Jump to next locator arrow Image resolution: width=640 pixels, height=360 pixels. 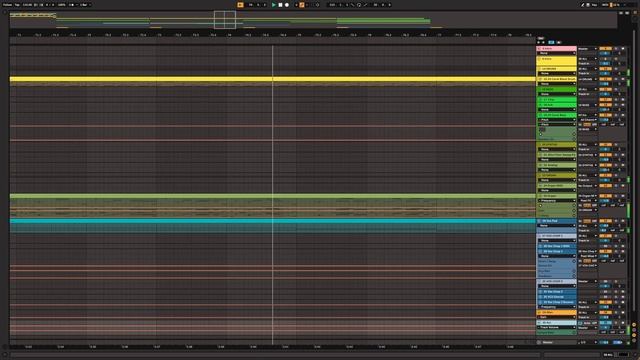543,42
